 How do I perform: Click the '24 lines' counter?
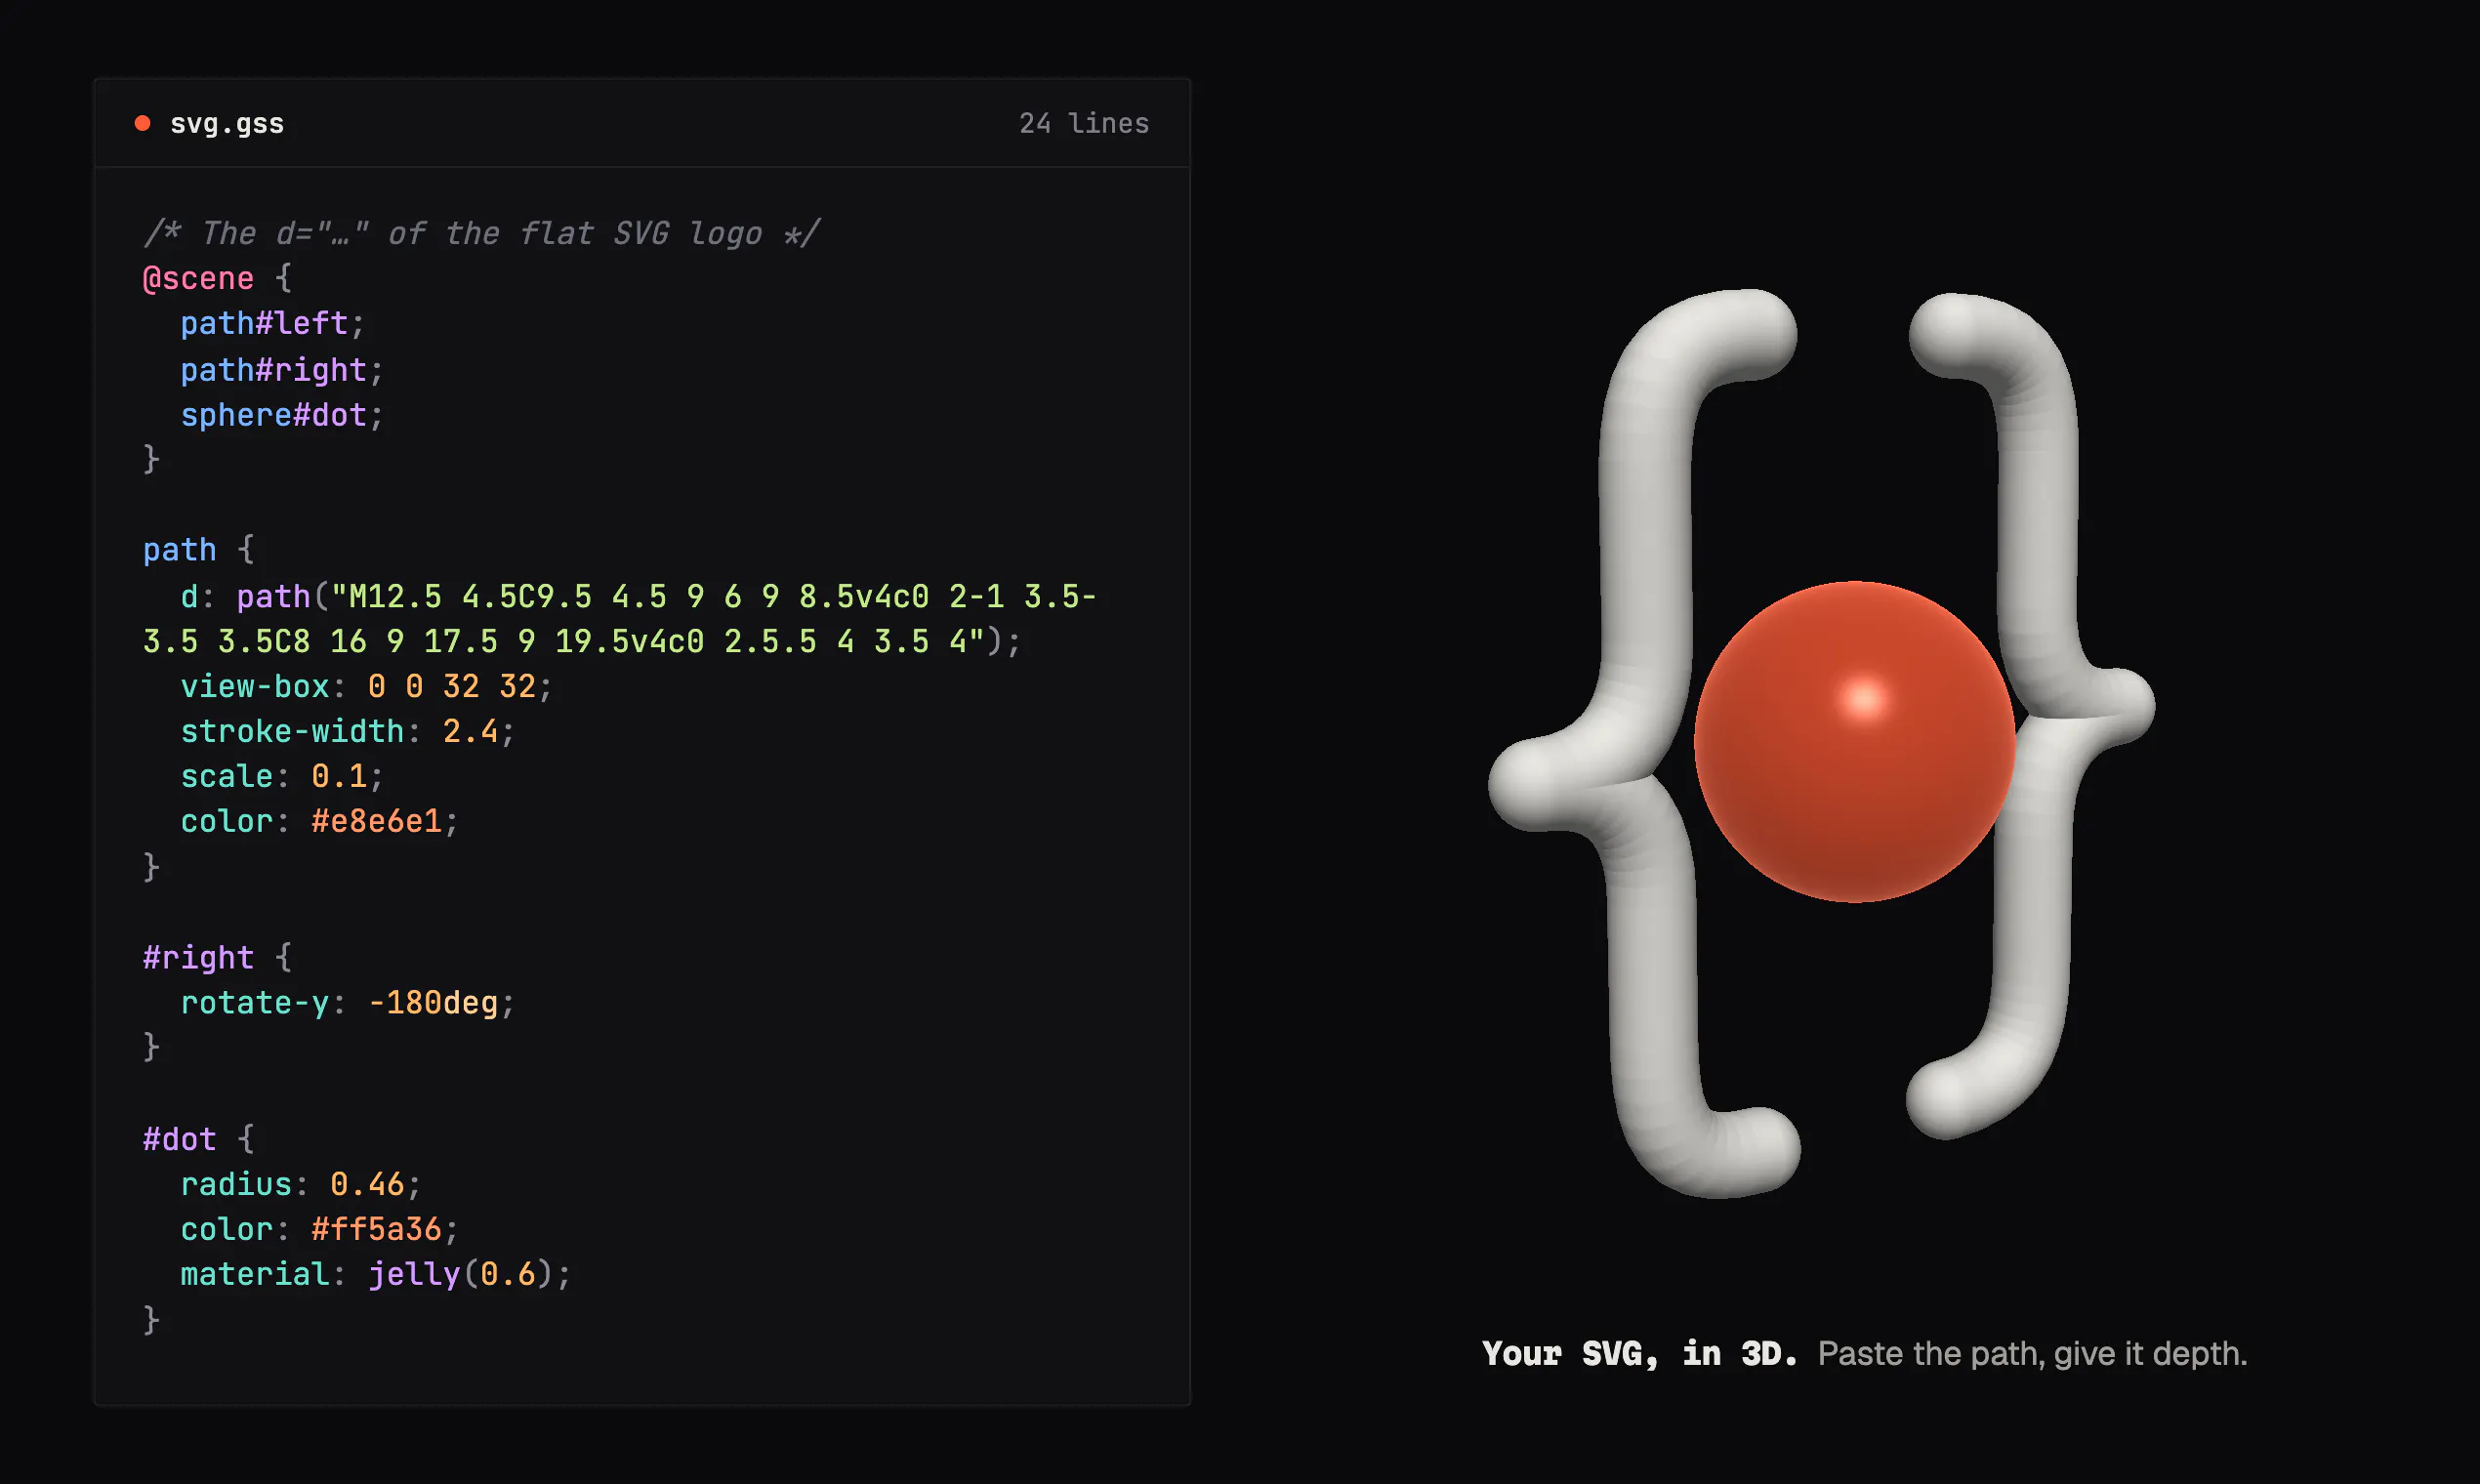click(x=1084, y=123)
